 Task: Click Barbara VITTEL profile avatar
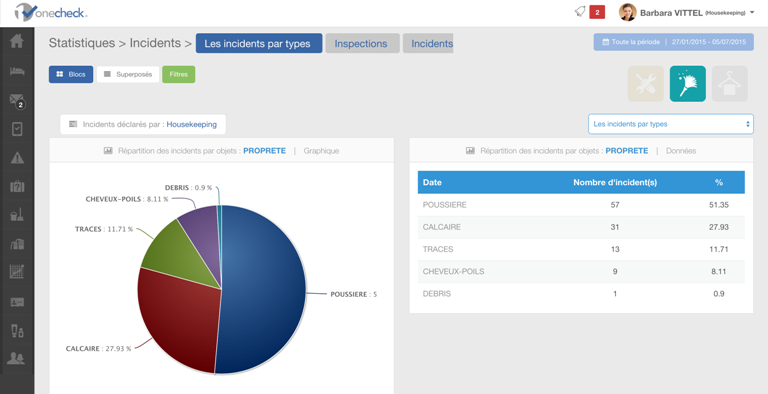pyautogui.click(x=627, y=12)
